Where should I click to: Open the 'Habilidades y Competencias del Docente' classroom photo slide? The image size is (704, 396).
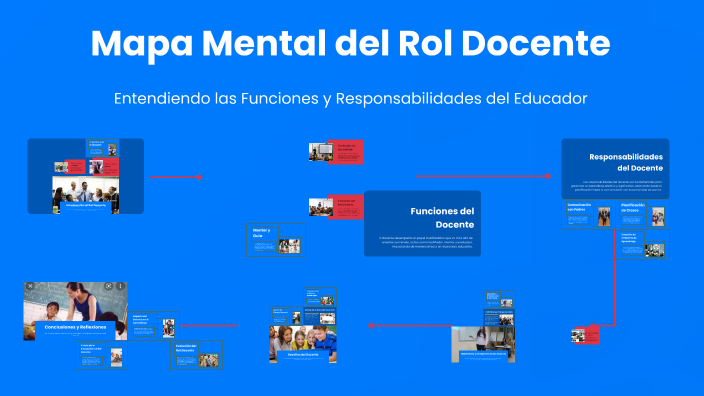pyautogui.click(x=483, y=344)
